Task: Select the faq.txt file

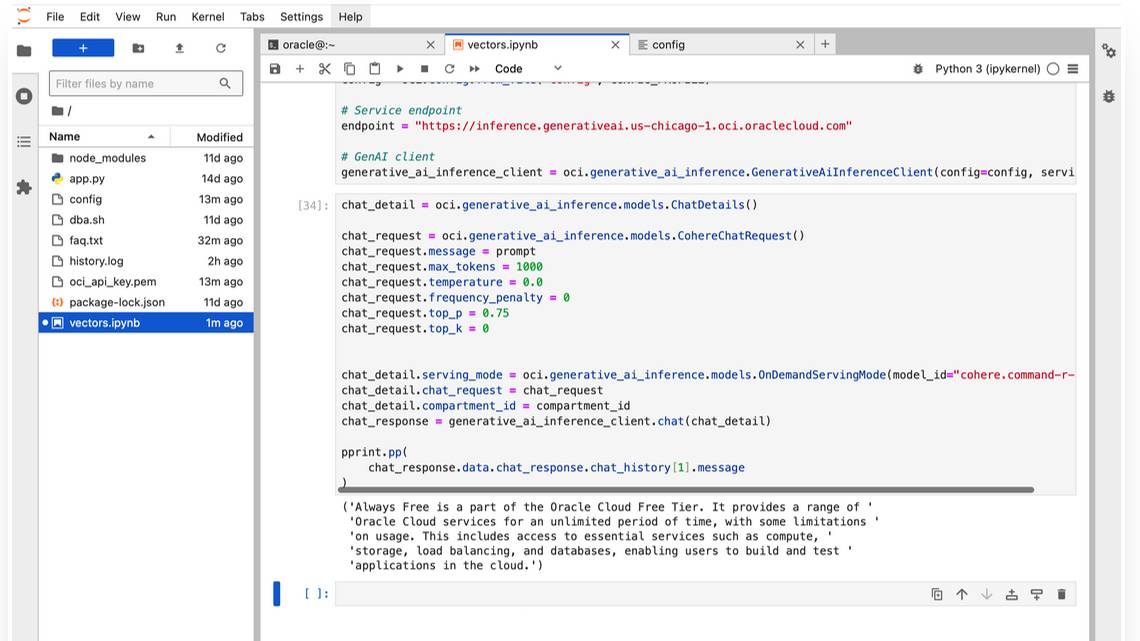Action: click(146, 240)
